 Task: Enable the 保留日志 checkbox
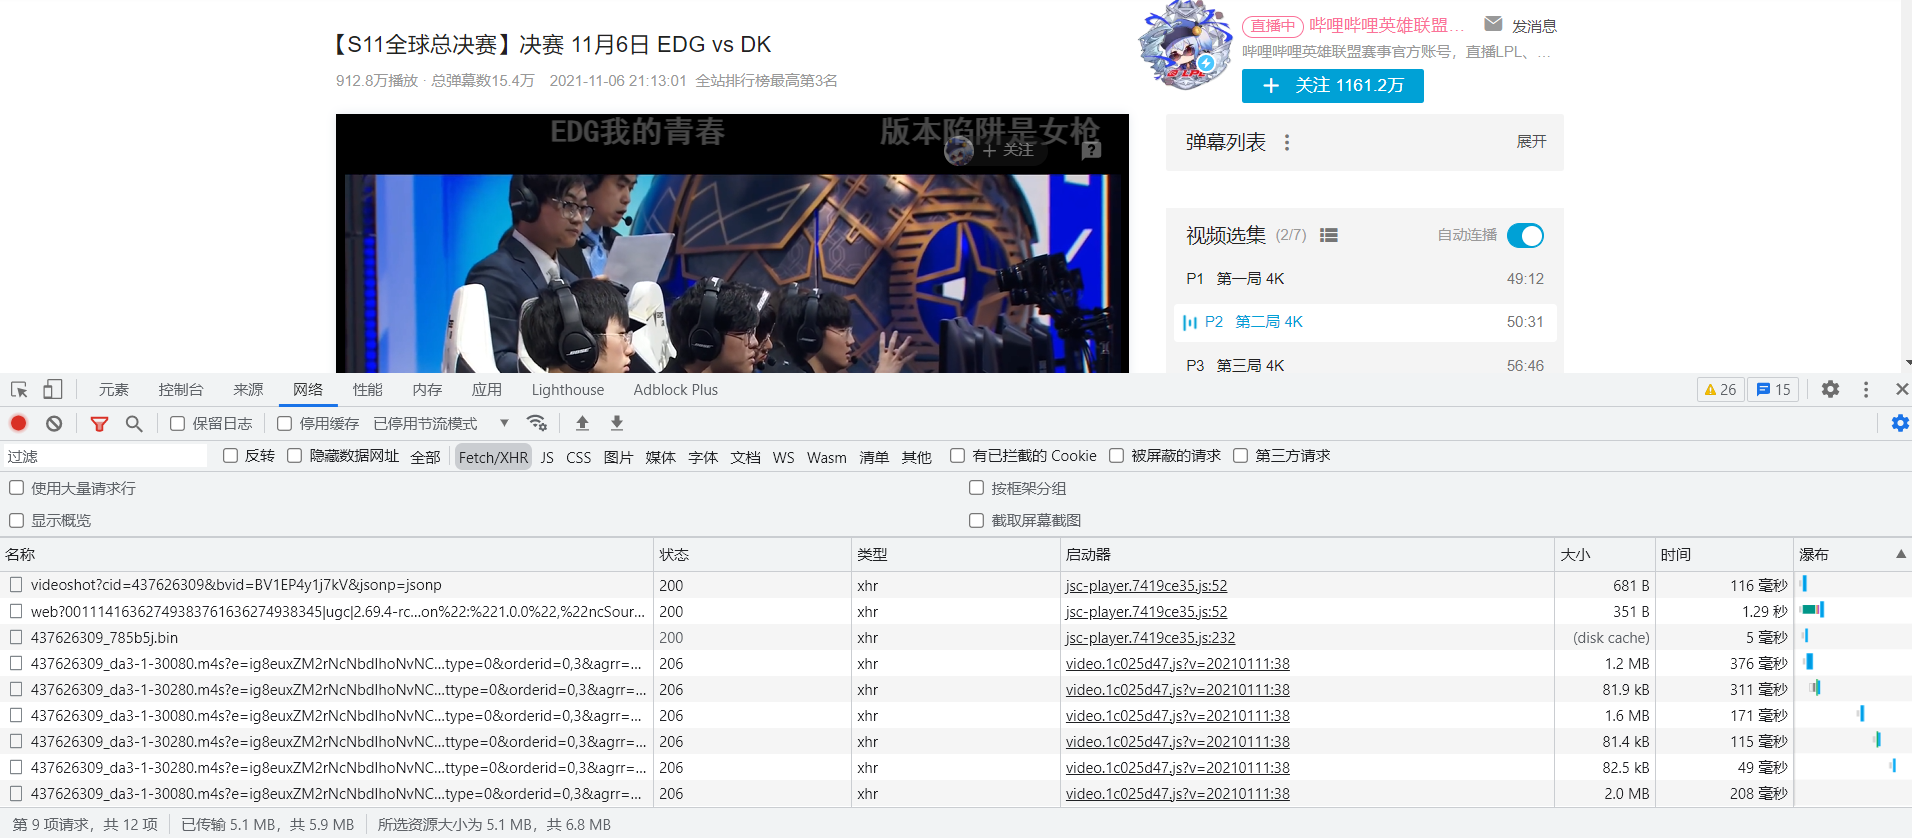click(177, 424)
